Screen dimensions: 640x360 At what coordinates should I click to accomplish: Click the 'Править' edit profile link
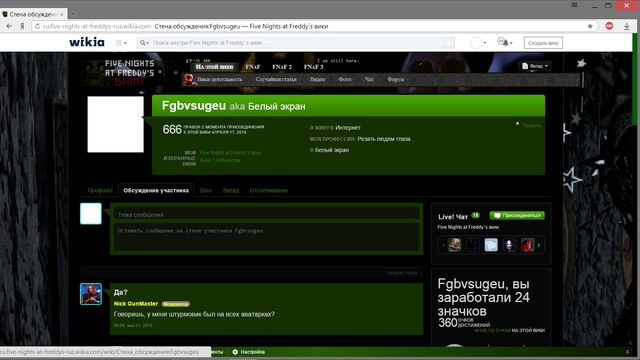coord(531,125)
